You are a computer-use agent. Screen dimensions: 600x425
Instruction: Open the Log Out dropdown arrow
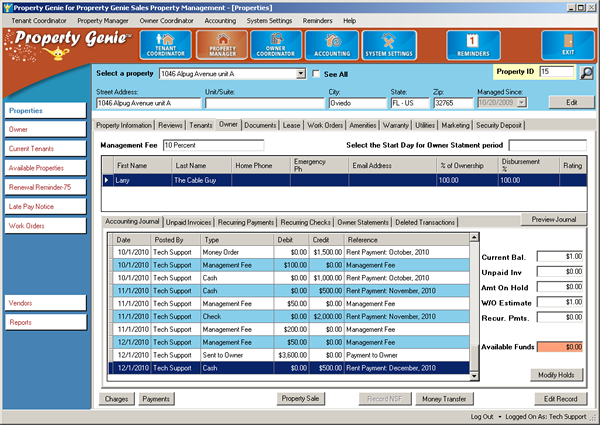(499, 417)
